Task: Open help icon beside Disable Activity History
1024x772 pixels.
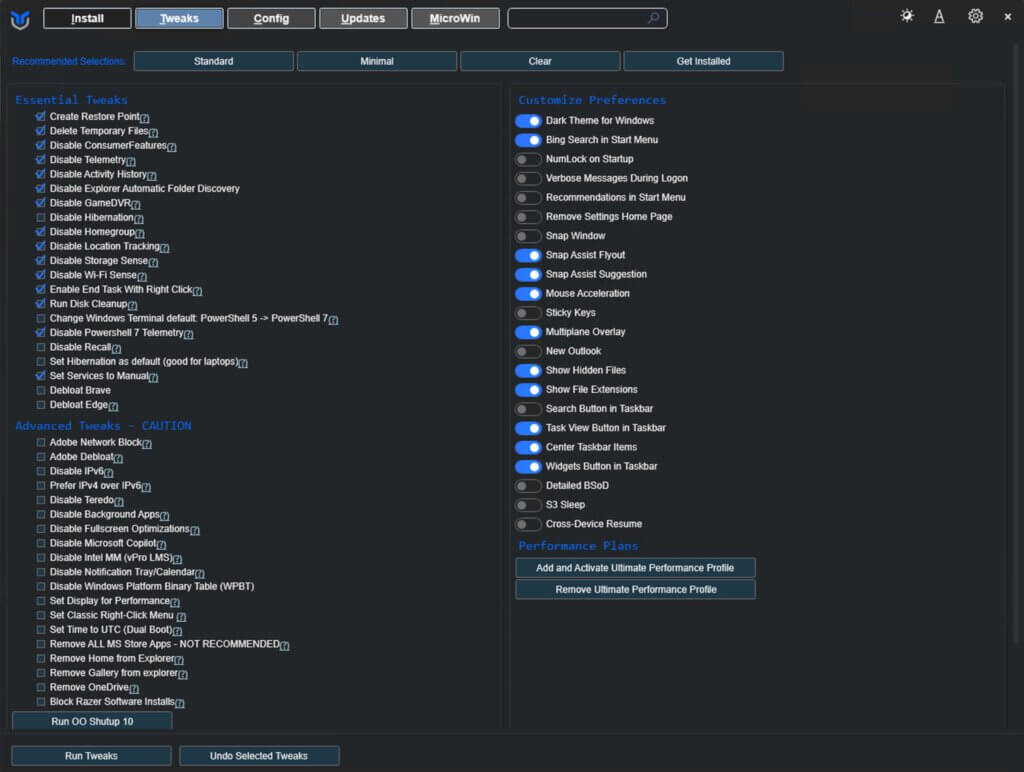Action: (x=152, y=176)
